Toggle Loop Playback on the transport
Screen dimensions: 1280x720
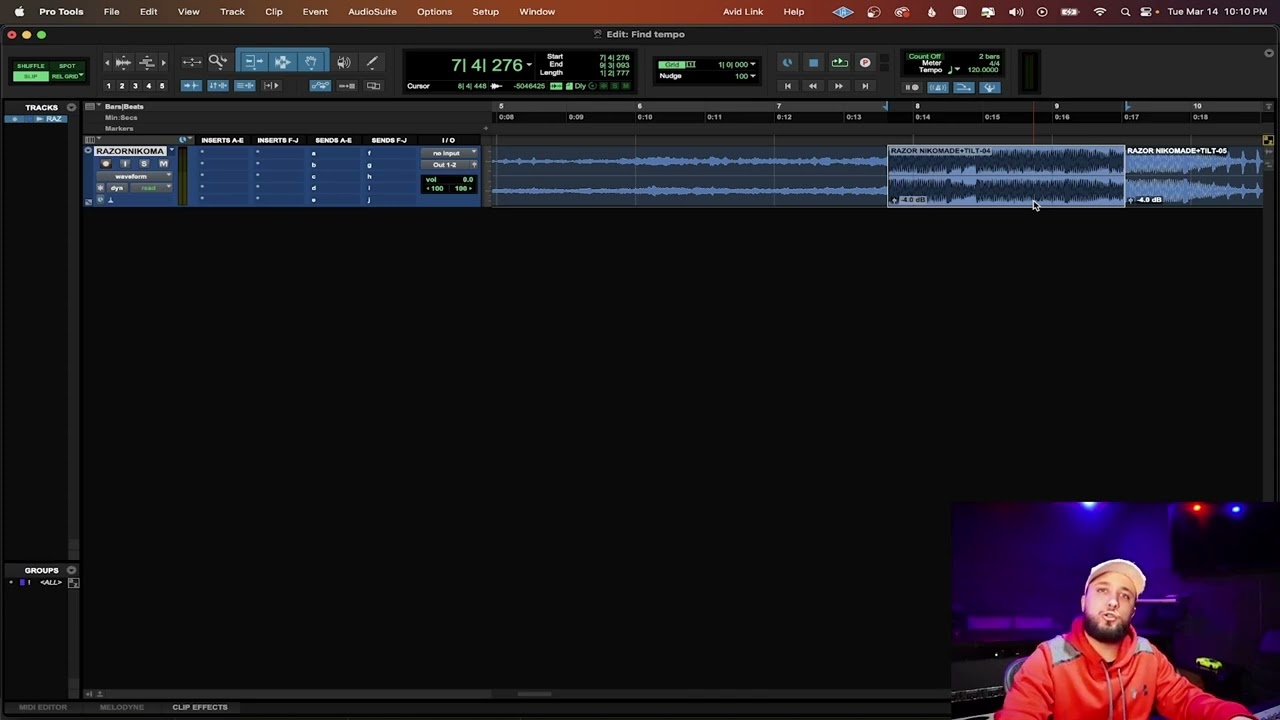pos(839,63)
